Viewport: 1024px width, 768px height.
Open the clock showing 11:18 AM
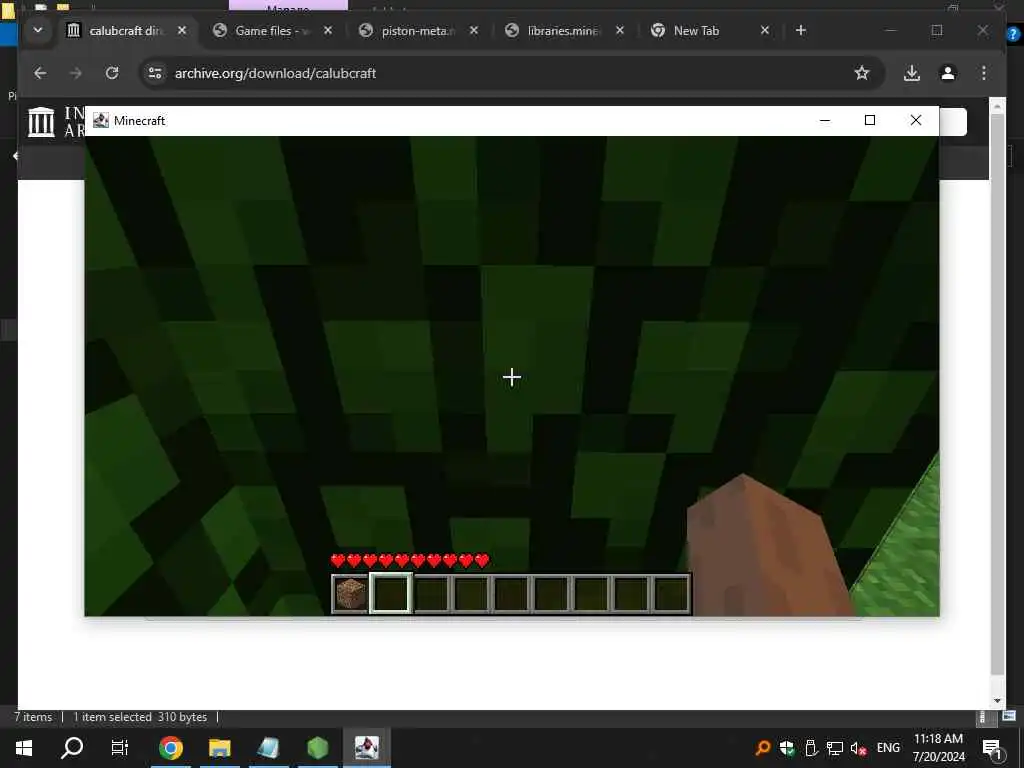coord(938,748)
